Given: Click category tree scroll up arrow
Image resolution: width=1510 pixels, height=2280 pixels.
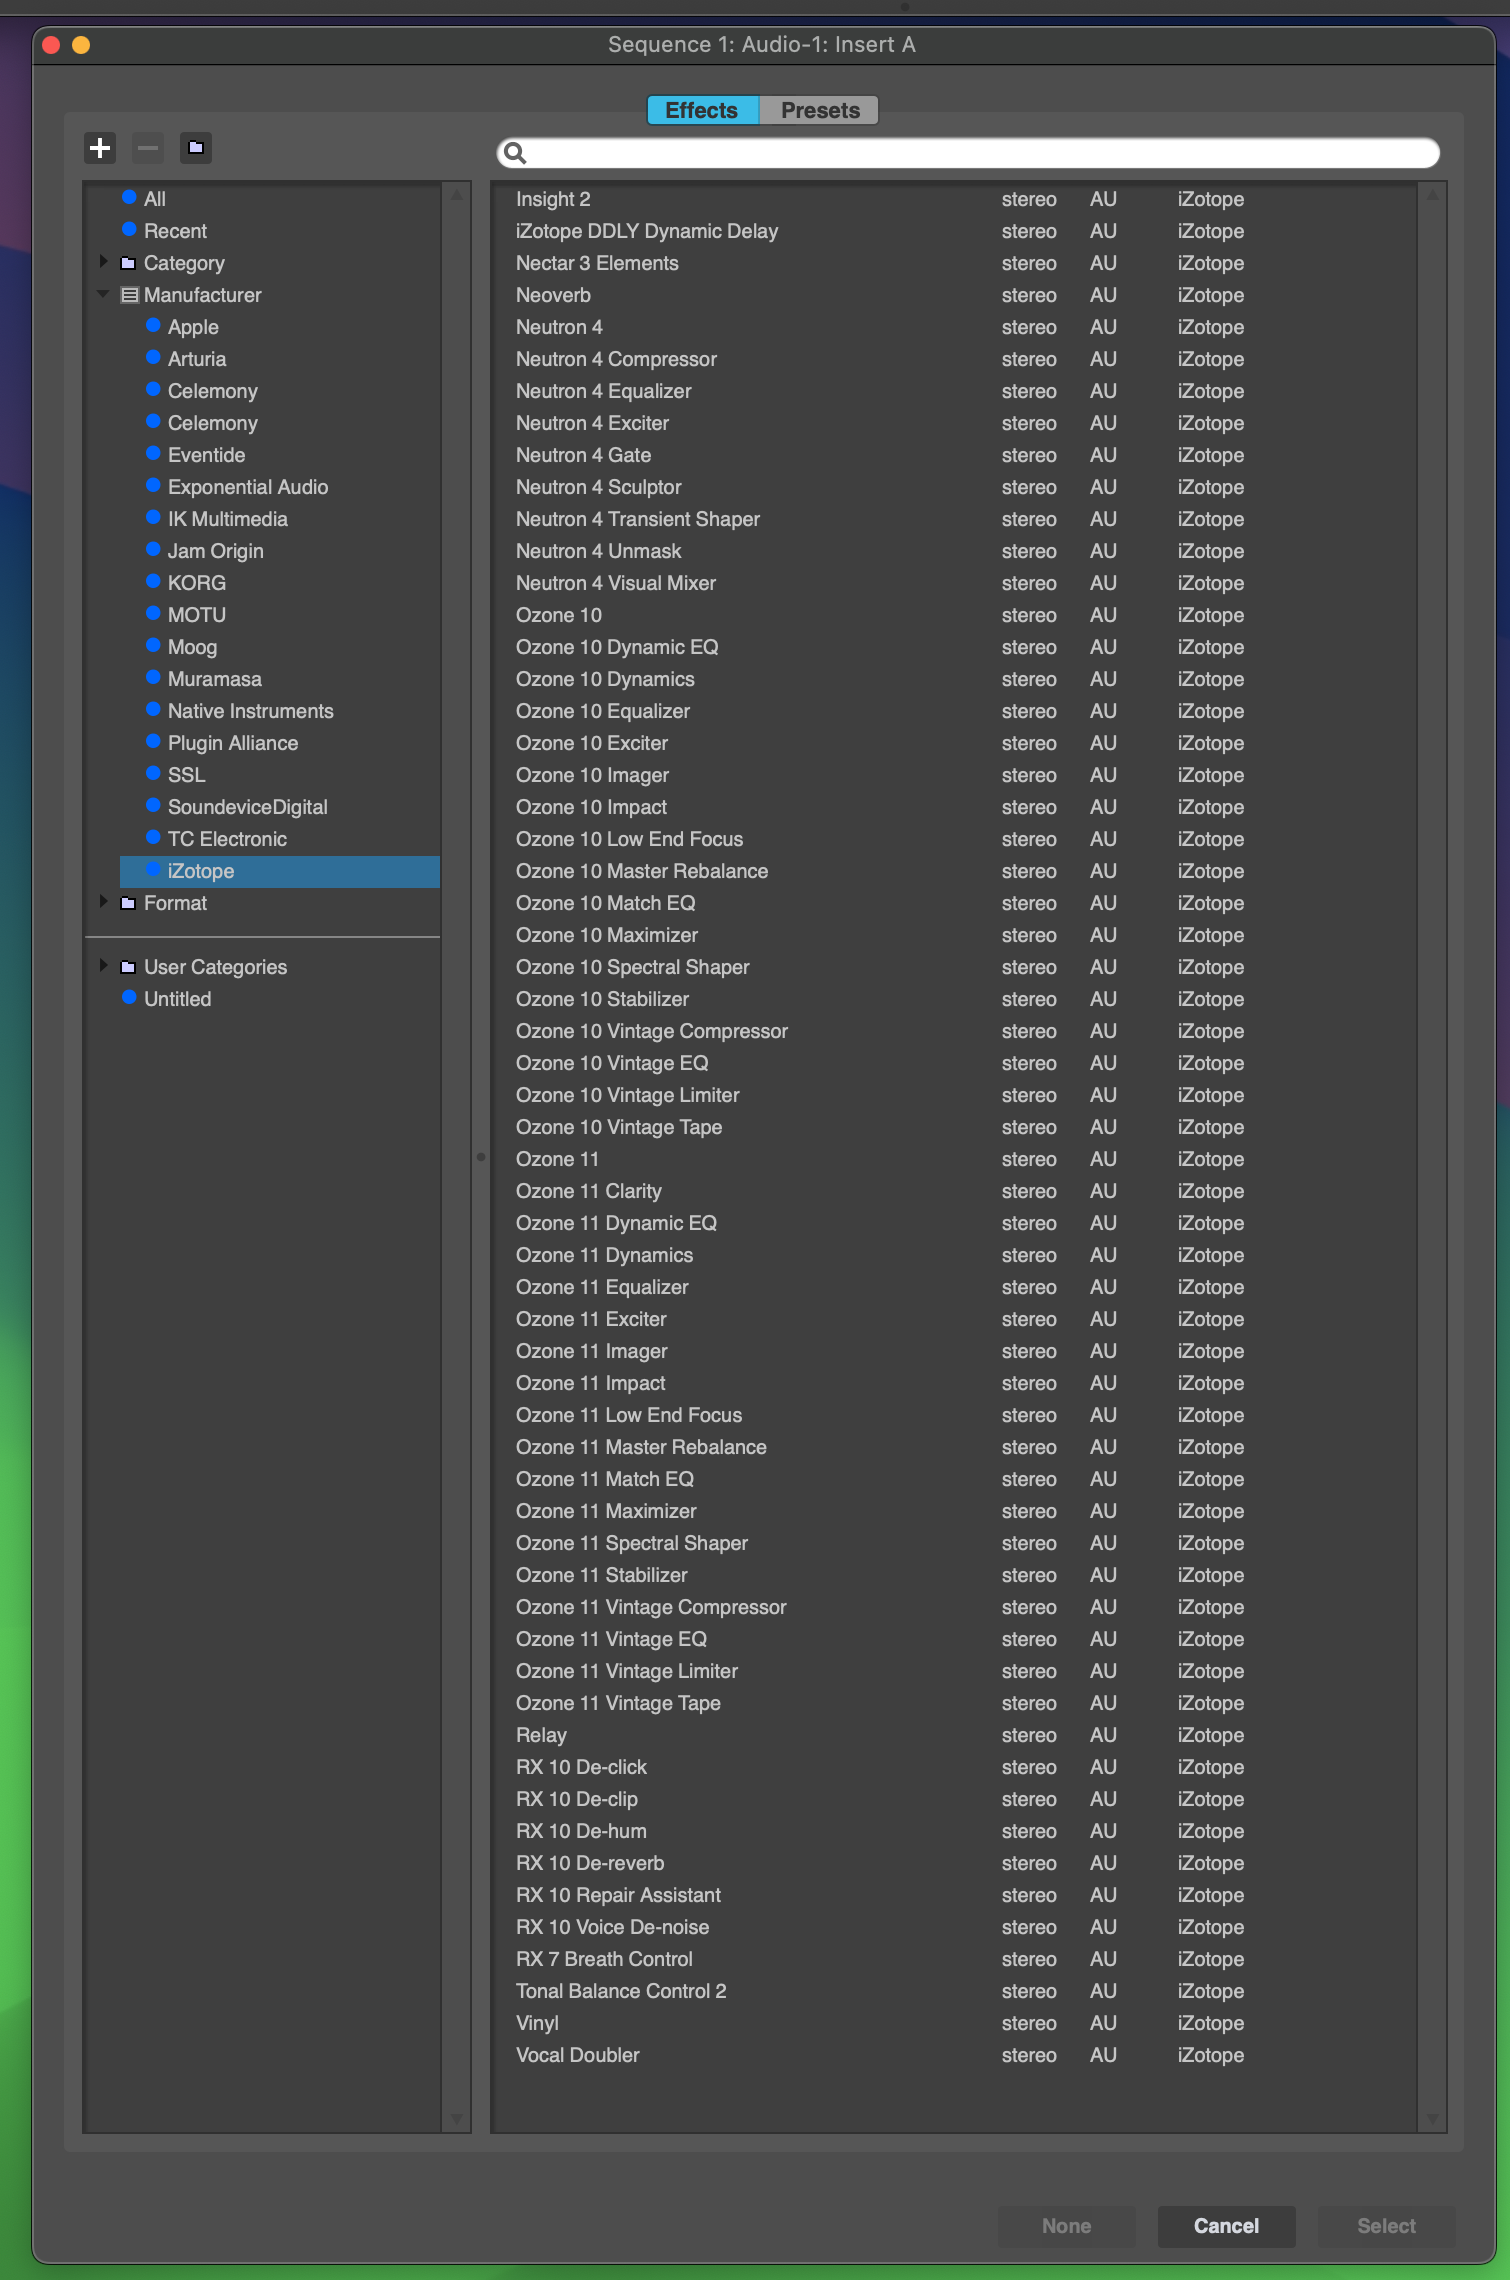Looking at the screenshot, I should (457, 195).
